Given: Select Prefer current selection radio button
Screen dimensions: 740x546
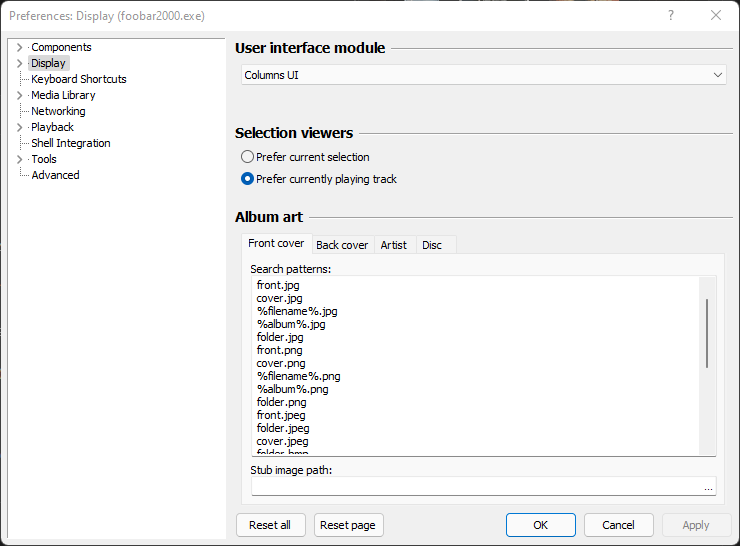Looking at the screenshot, I should pos(248,157).
